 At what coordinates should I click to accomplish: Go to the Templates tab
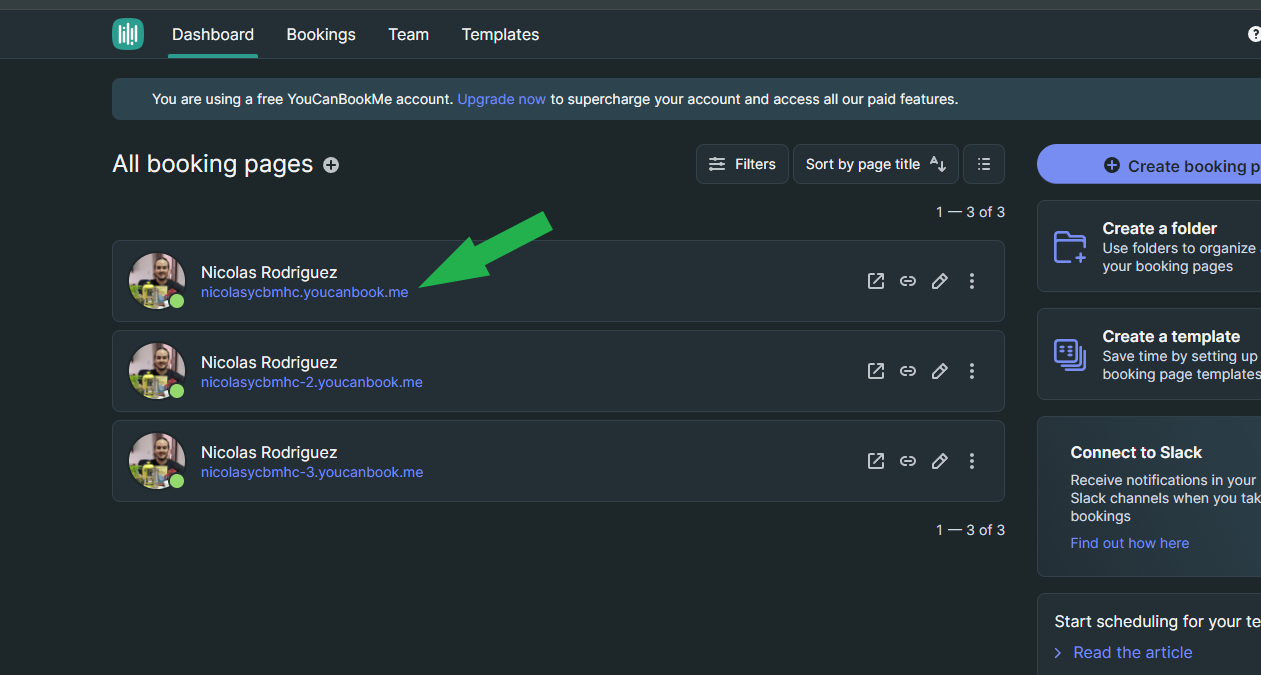pos(500,34)
